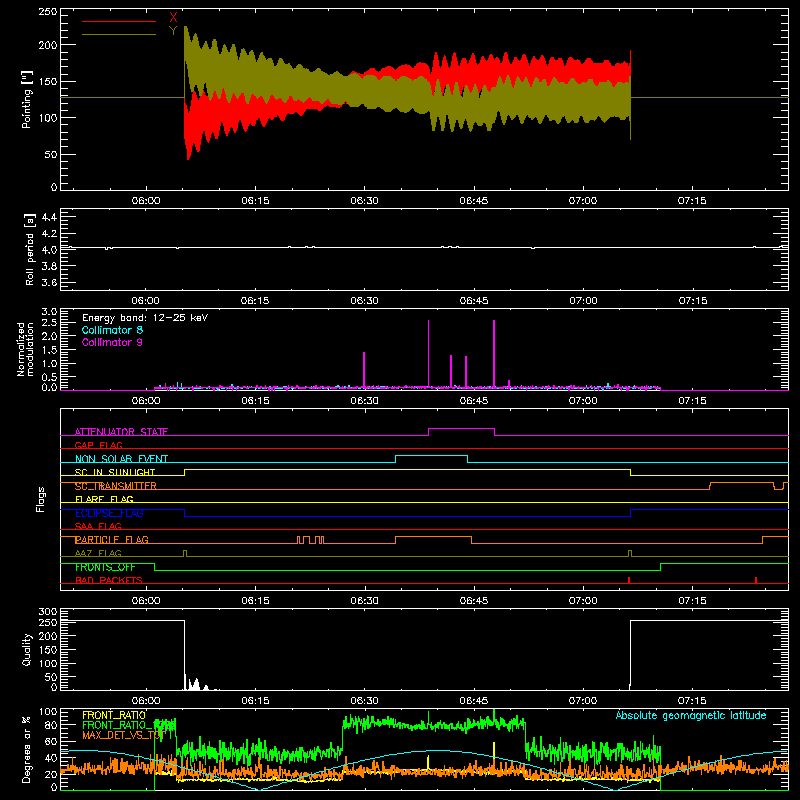800x800 pixels.
Task: Click the 'Collimator 8' legend label
Action: pyautogui.click(x=112, y=330)
